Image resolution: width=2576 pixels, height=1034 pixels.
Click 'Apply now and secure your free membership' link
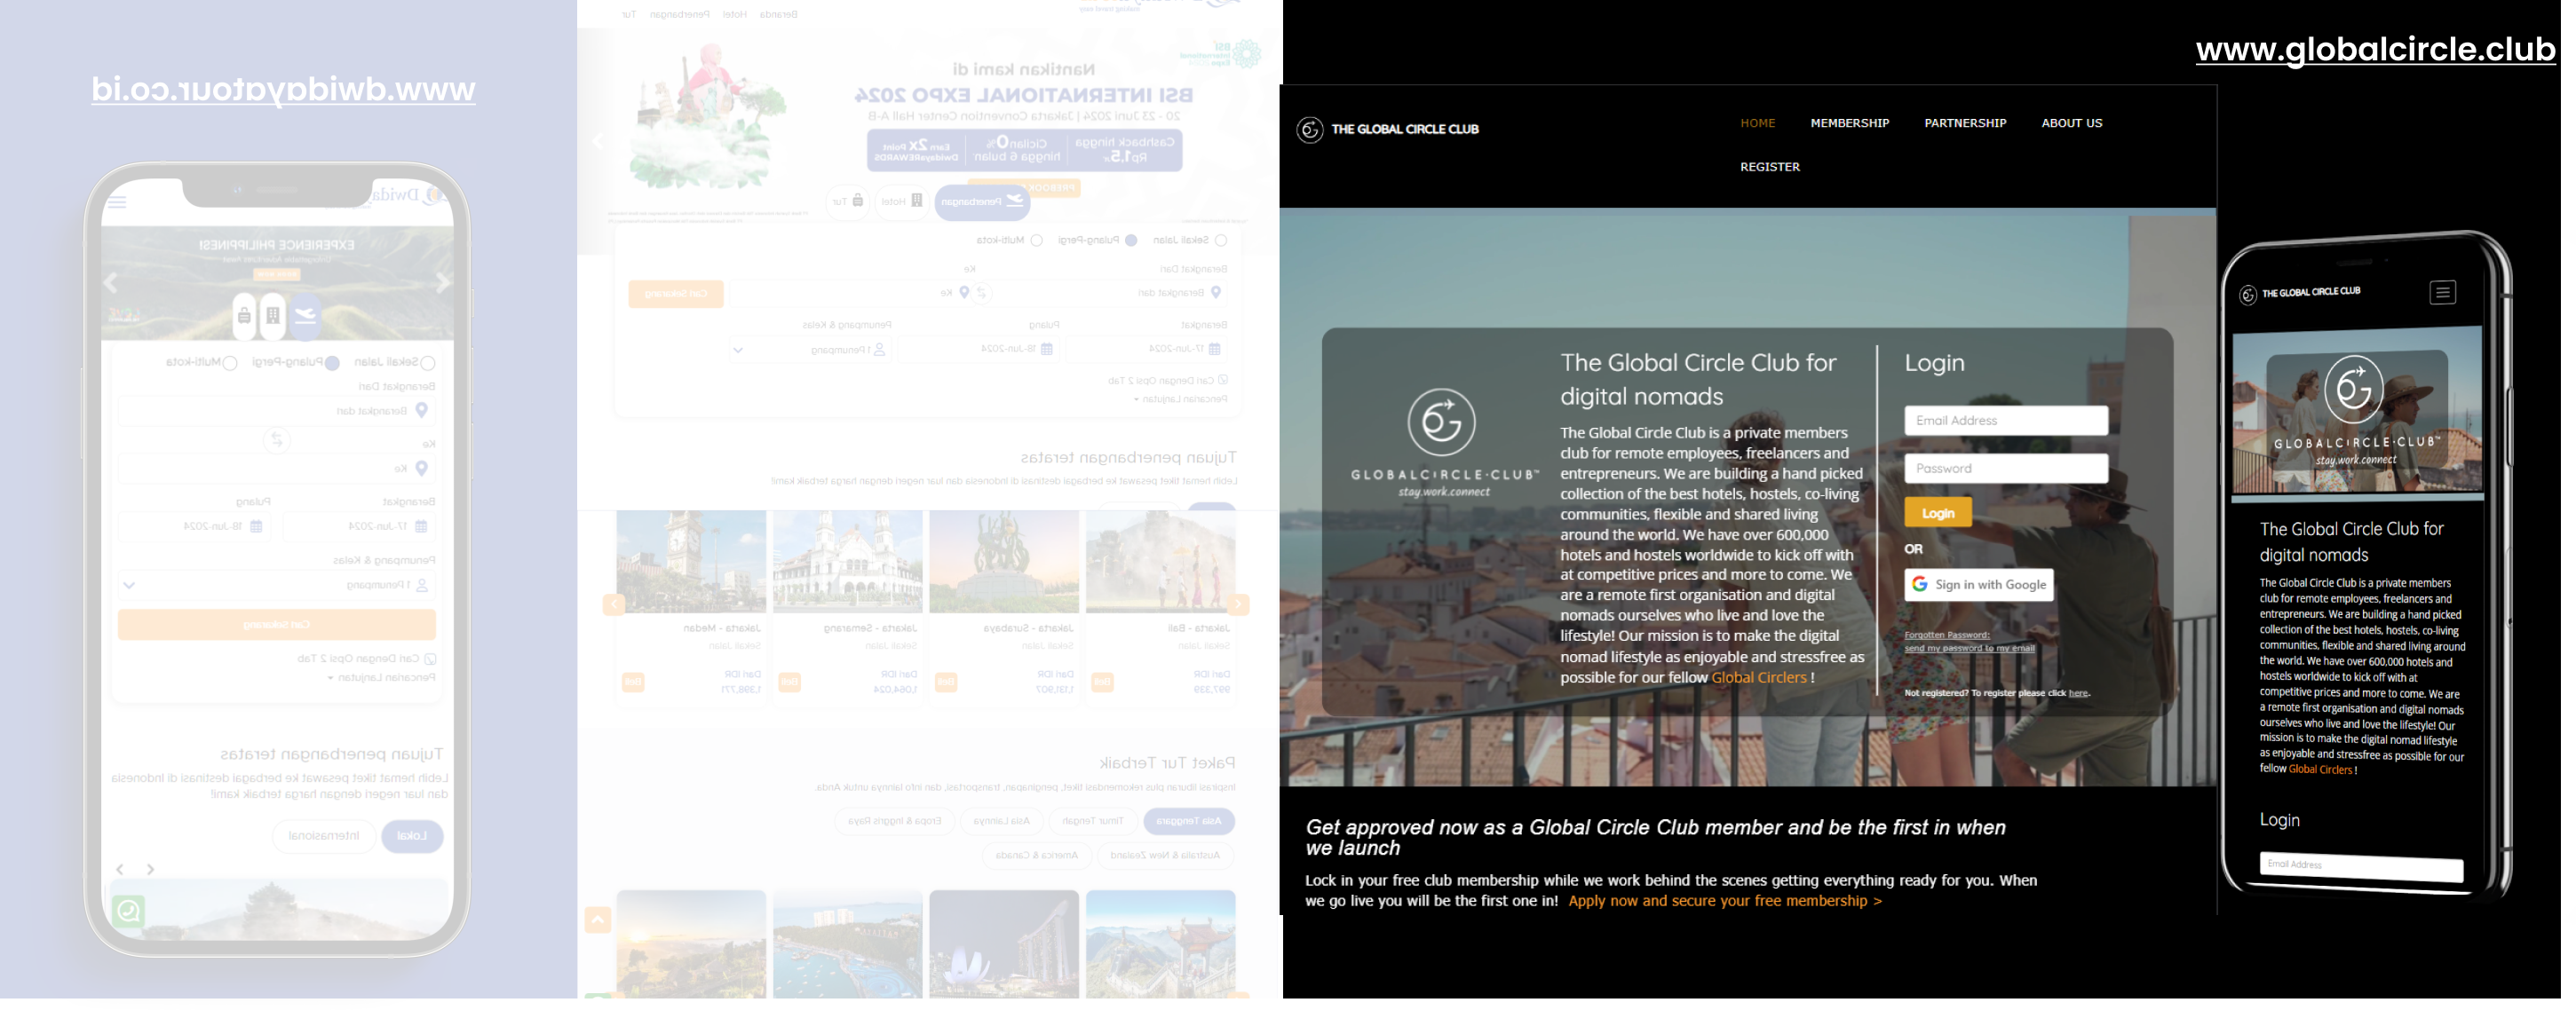[1724, 901]
